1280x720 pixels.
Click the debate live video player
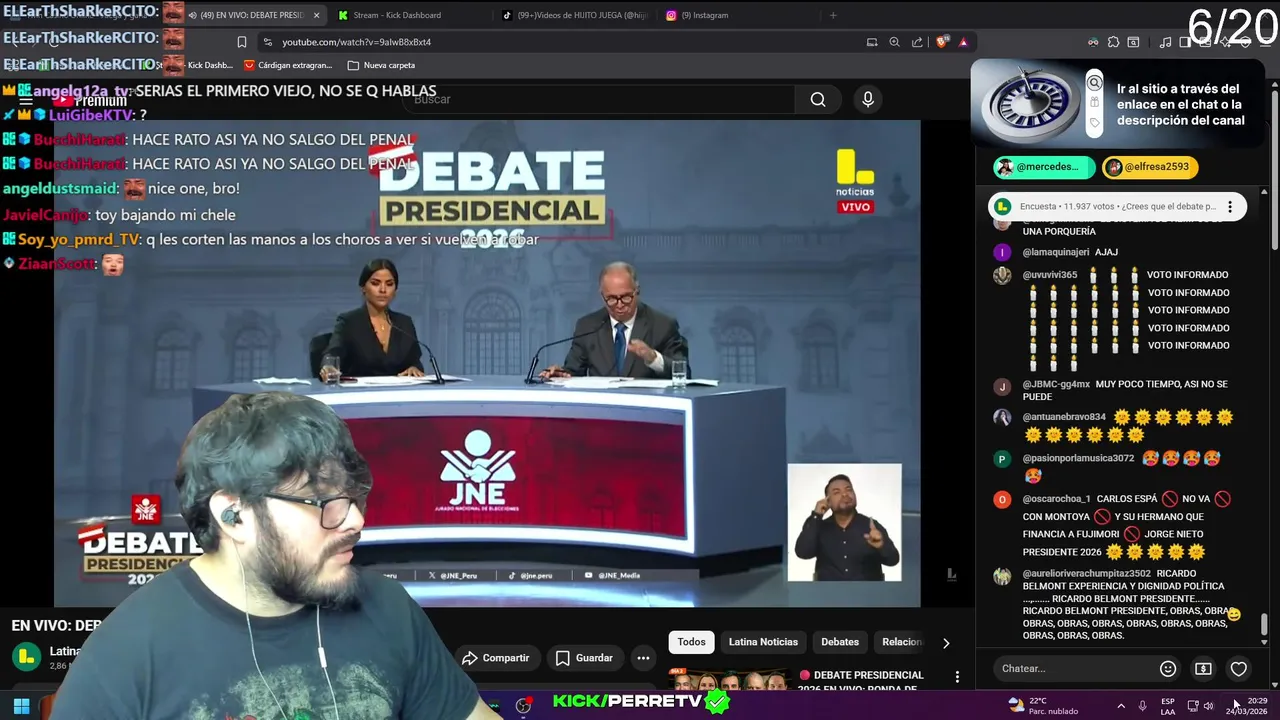coord(487,363)
